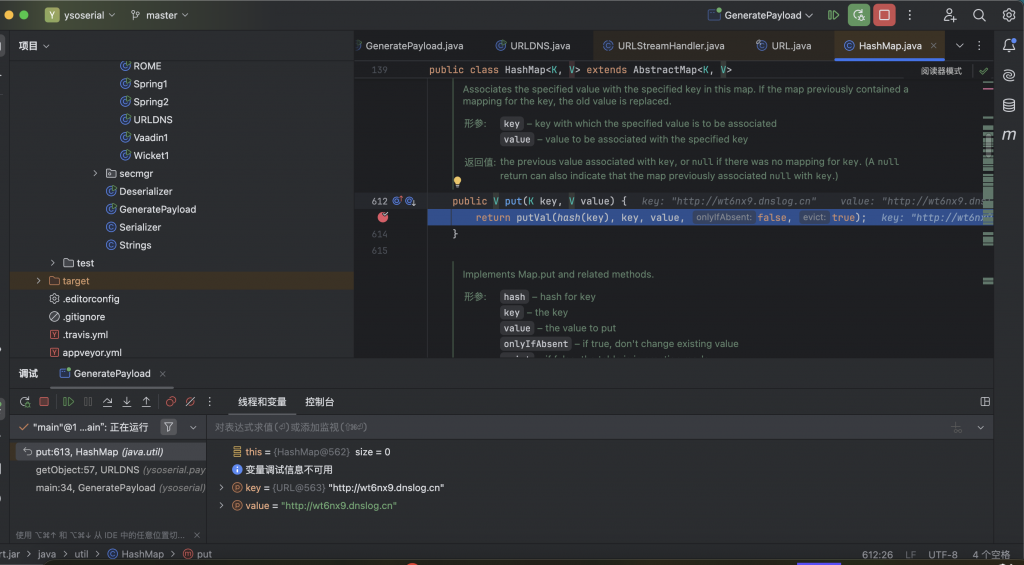Open the master branch dropdown
Screen dimensions: 1024x565
point(159,15)
